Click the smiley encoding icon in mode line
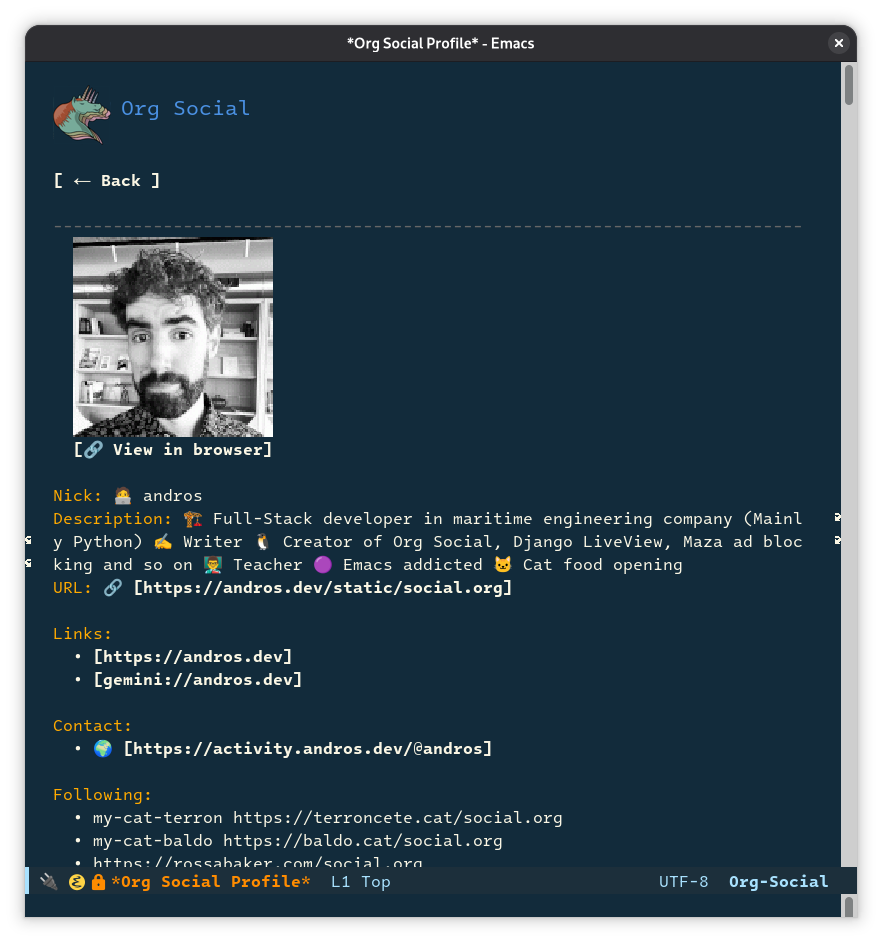The width and height of the screenshot is (882, 942). [x=77, y=881]
